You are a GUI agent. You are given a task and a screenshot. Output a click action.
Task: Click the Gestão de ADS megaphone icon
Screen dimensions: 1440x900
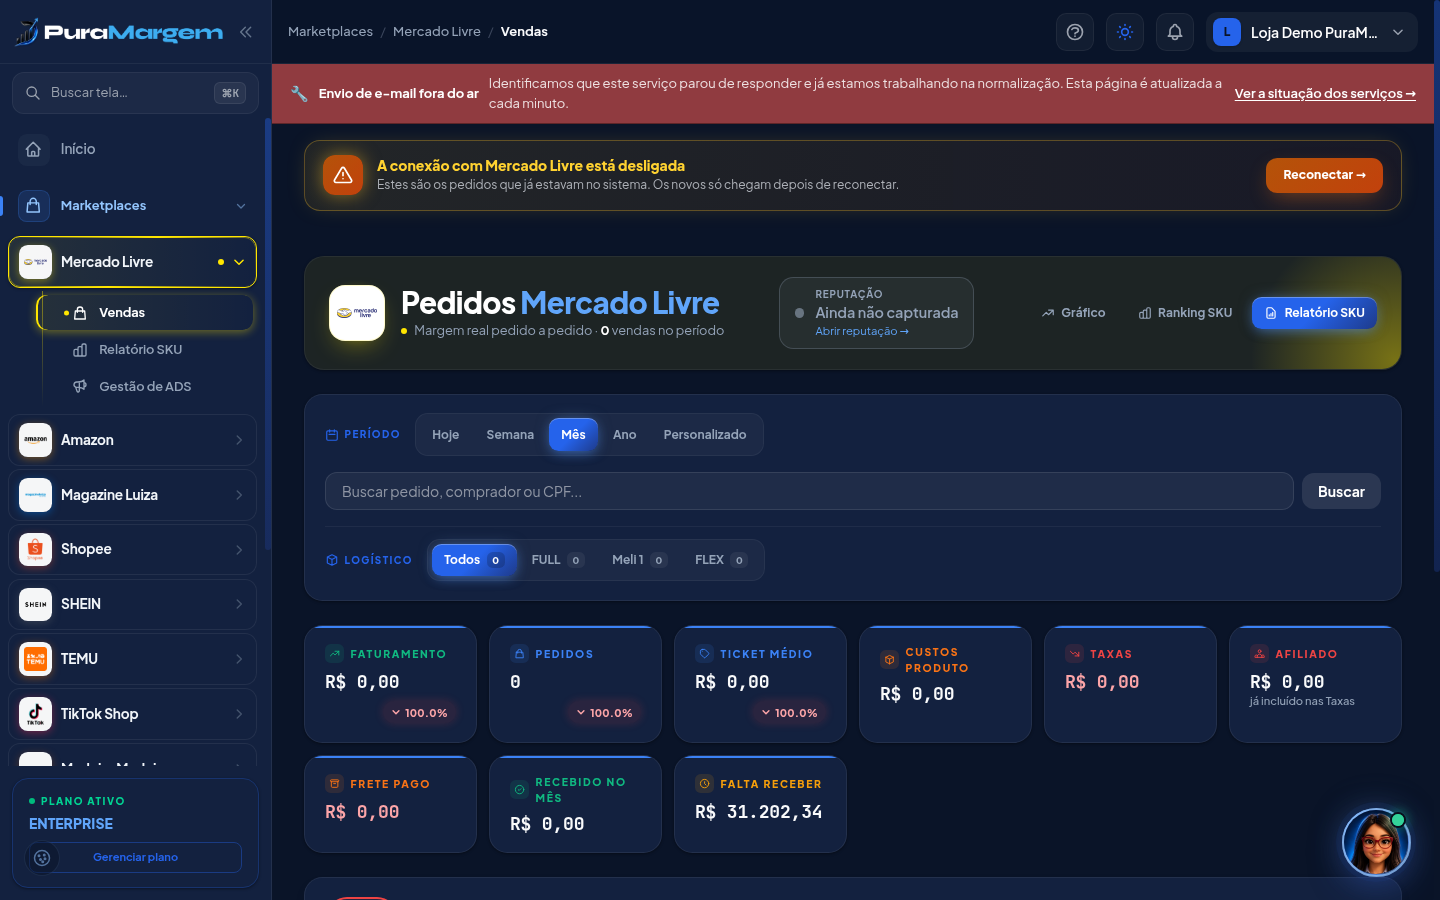80,386
